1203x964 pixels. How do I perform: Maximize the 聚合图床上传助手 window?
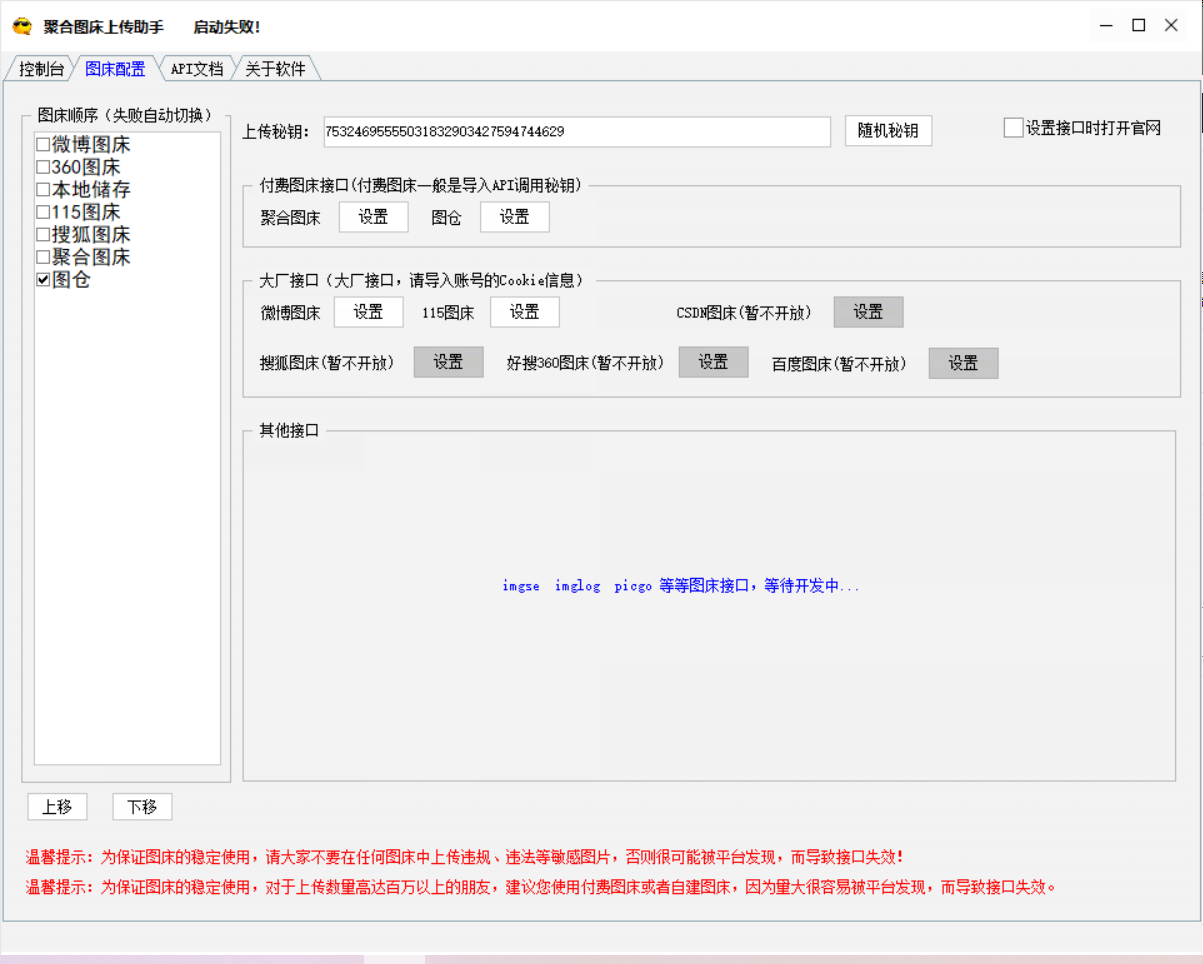pyautogui.click(x=1138, y=26)
